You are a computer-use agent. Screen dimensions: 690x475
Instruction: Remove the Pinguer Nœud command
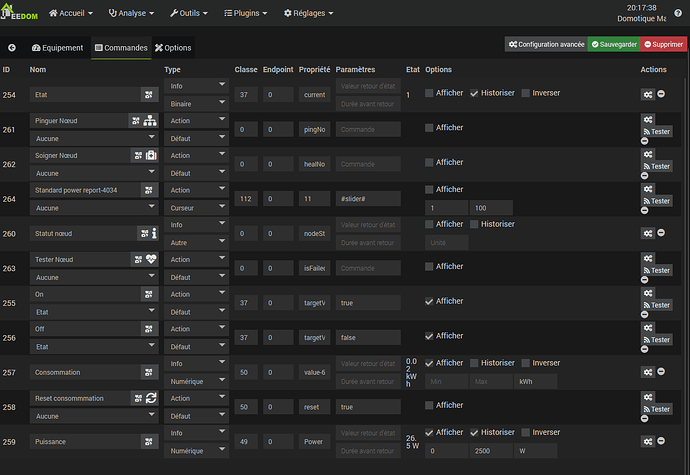(x=645, y=141)
